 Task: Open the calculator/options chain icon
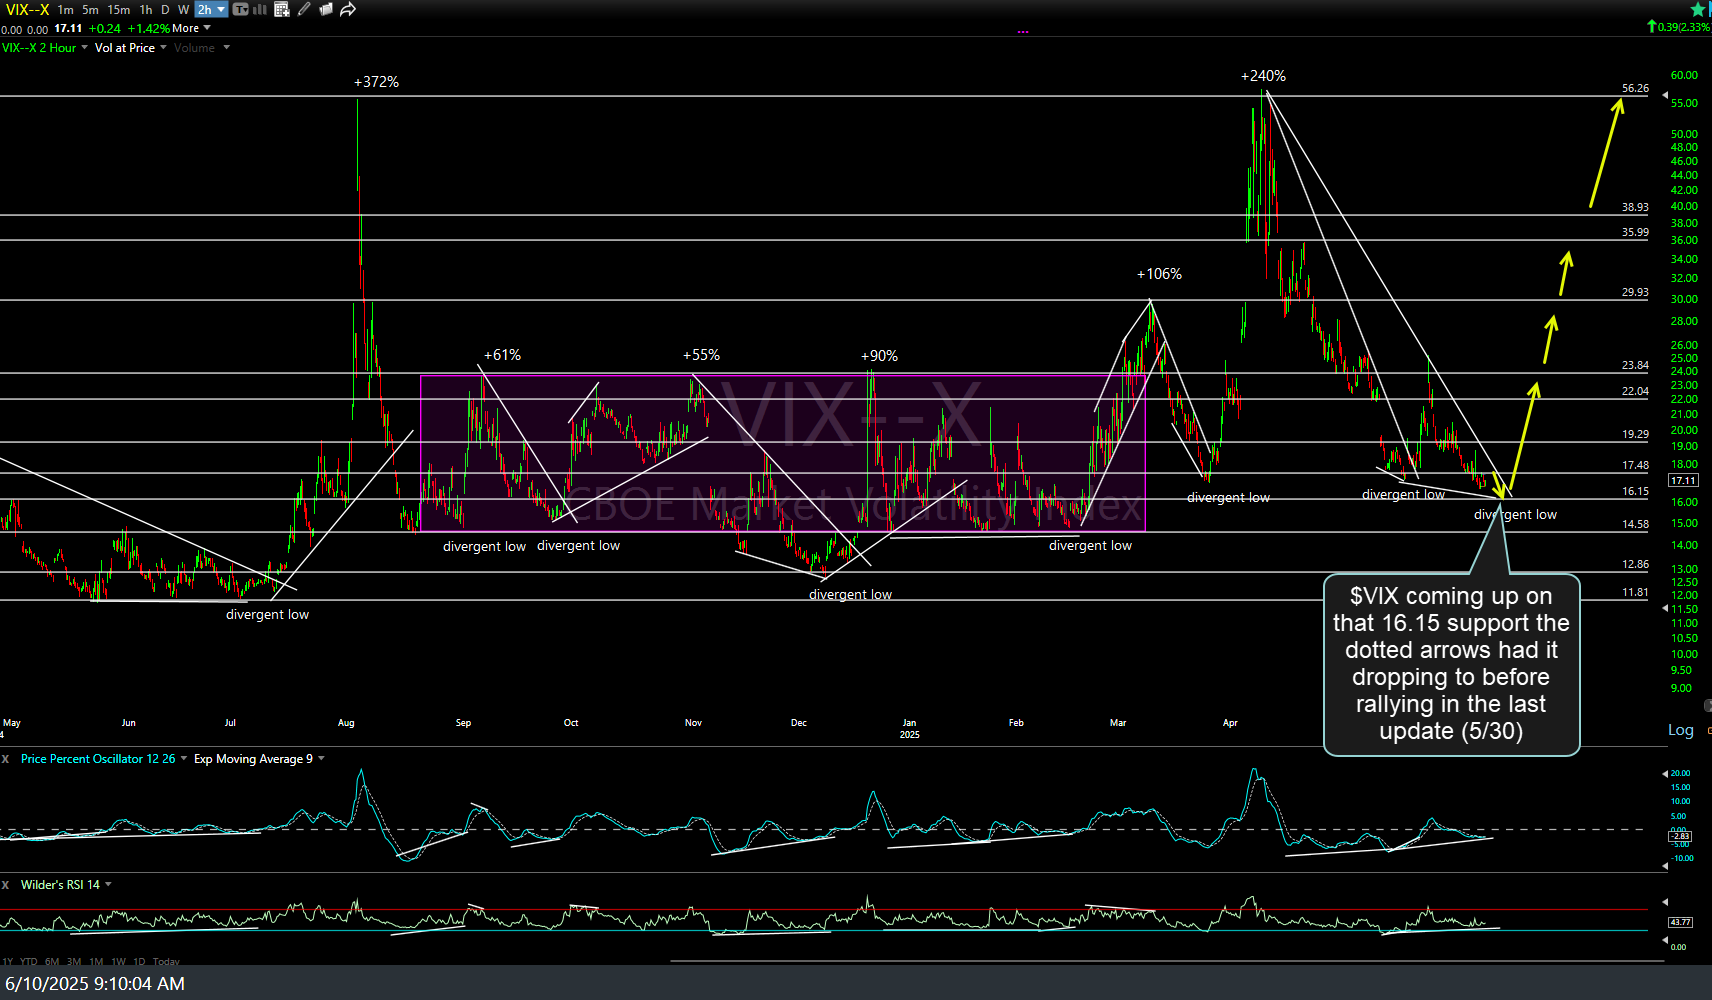(x=282, y=9)
